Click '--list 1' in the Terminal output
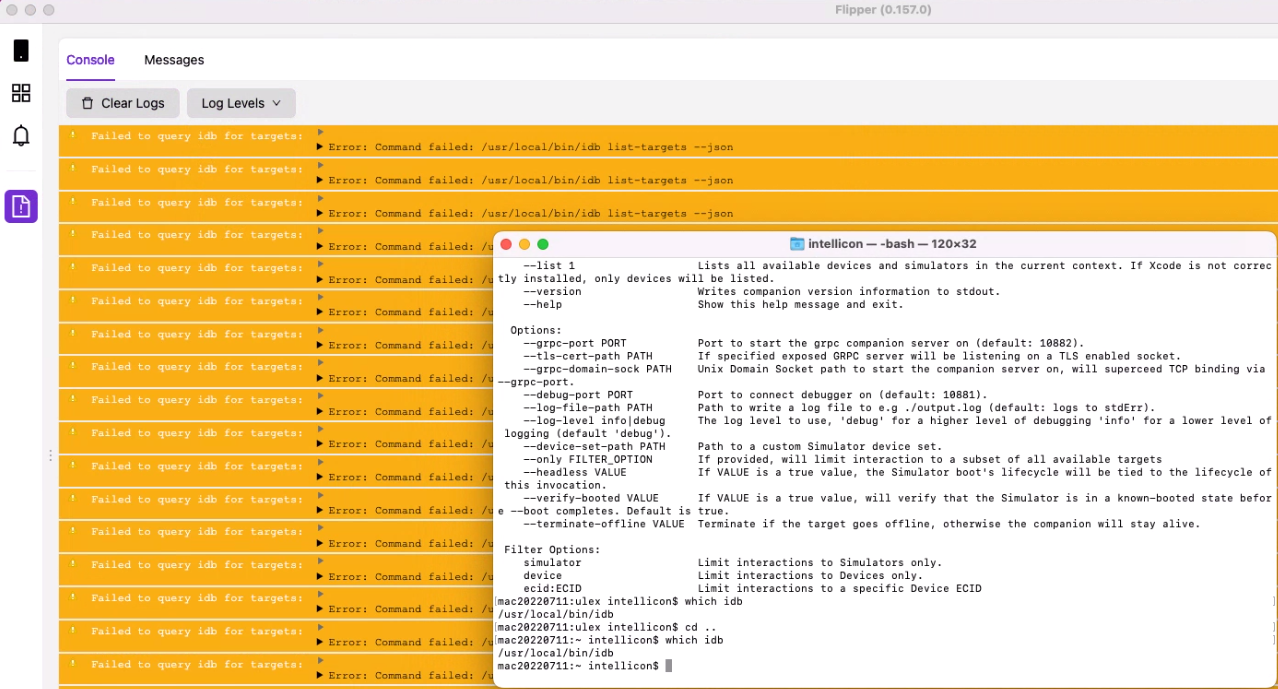Viewport: 1278px width, 689px height. [549, 266]
